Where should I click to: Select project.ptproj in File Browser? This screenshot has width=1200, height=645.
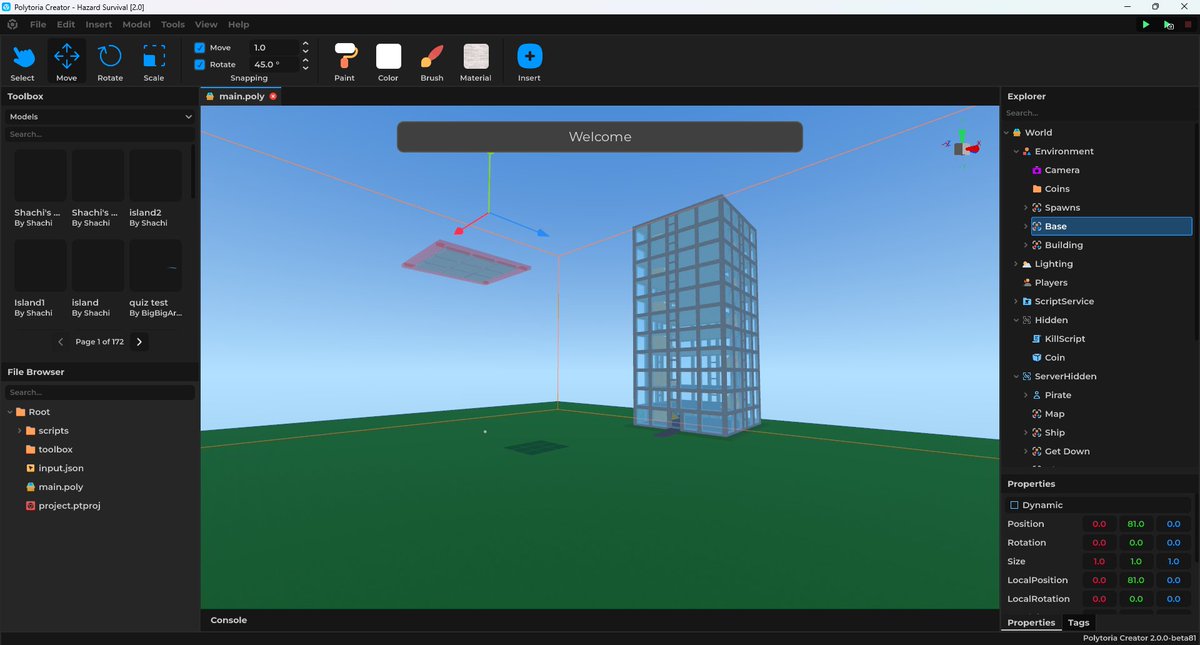click(x=69, y=506)
